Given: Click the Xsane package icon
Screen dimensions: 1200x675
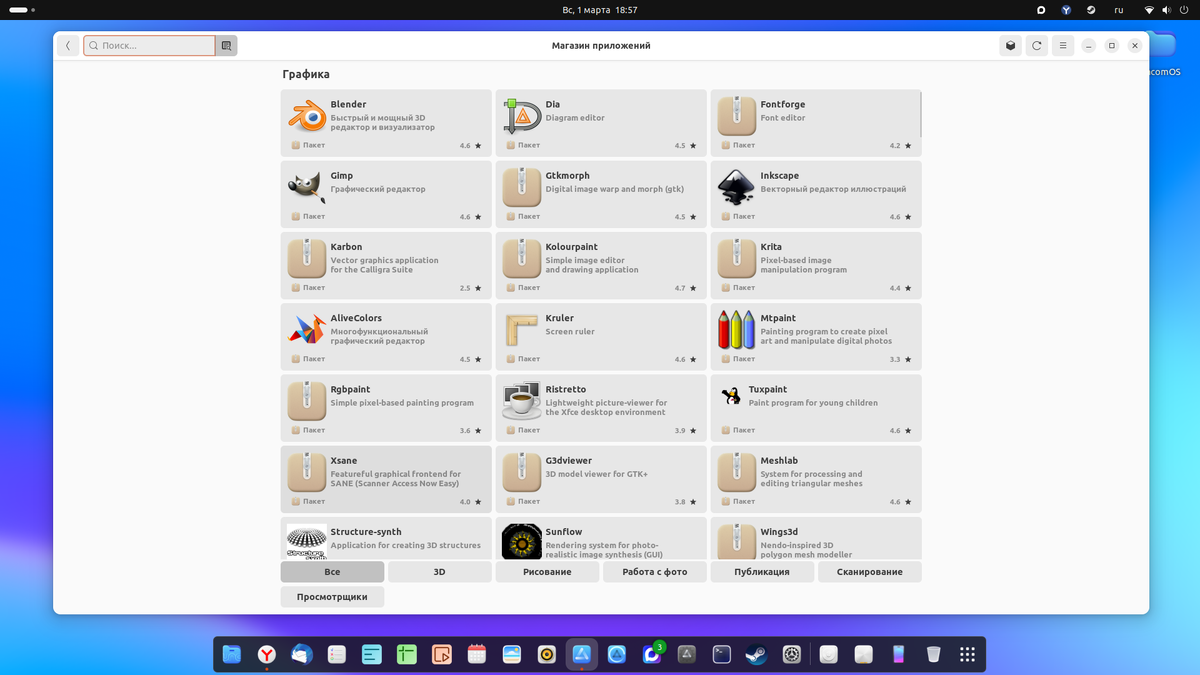Looking at the screenshot, I should pyautogui.click(x=307, y=472).
